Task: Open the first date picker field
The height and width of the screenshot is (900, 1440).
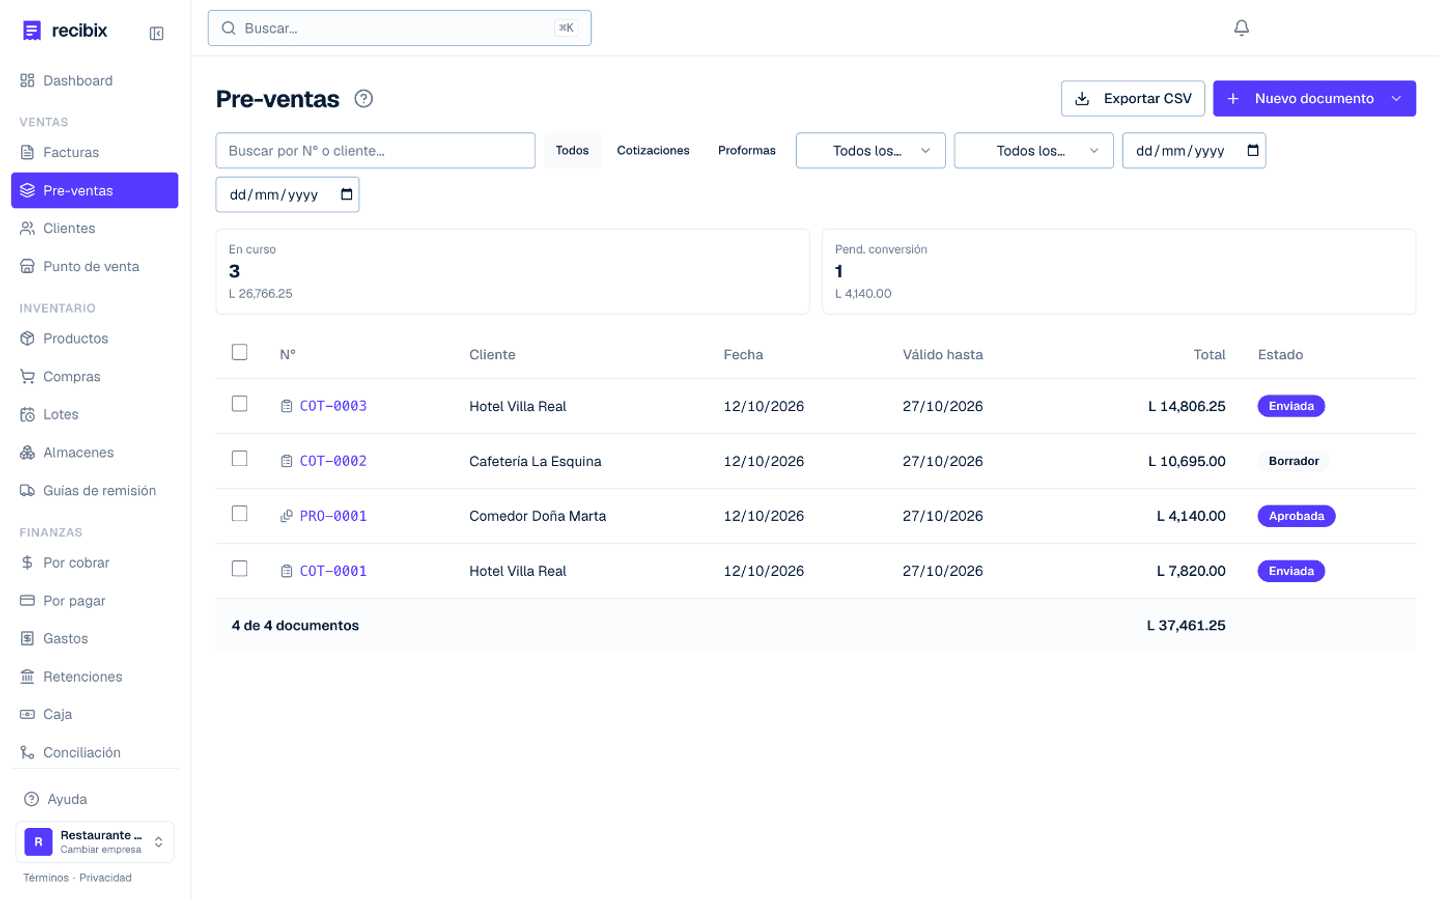Action: (1194, 151)
